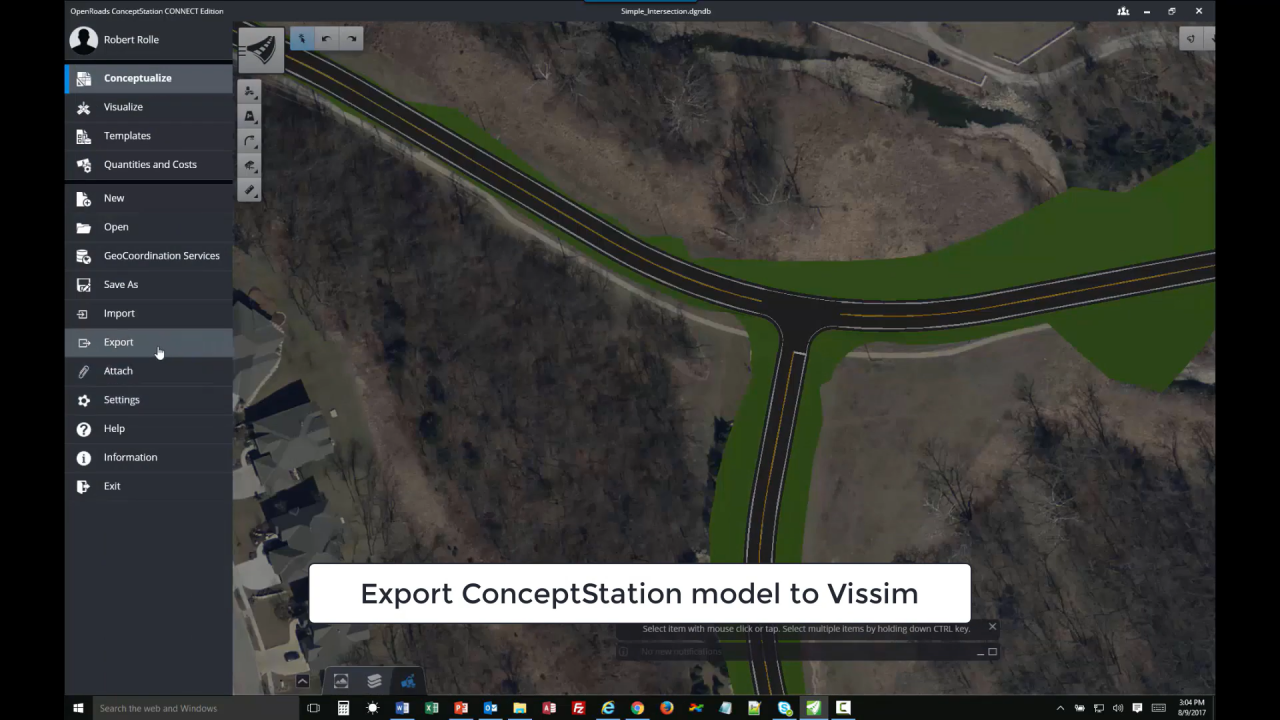Choose New in the backstage menu
Viewport: 1280px width, 720px height.
pyautogui.click(x=149, y=198)
